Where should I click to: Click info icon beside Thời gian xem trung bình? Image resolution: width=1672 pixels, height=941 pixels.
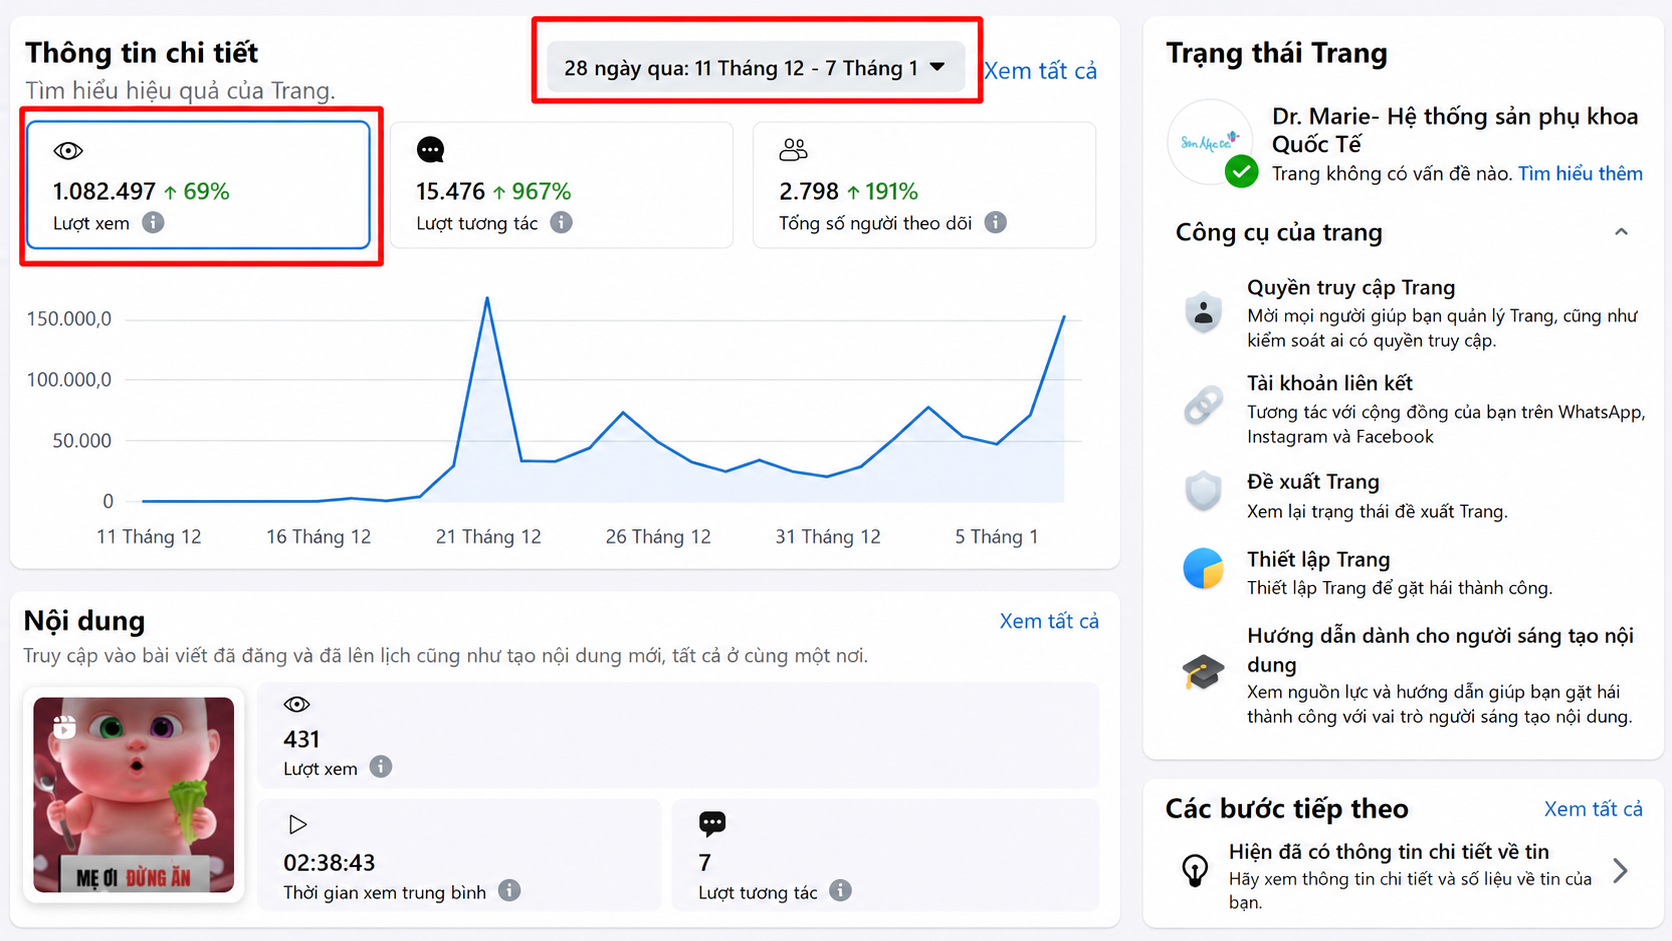510,890
